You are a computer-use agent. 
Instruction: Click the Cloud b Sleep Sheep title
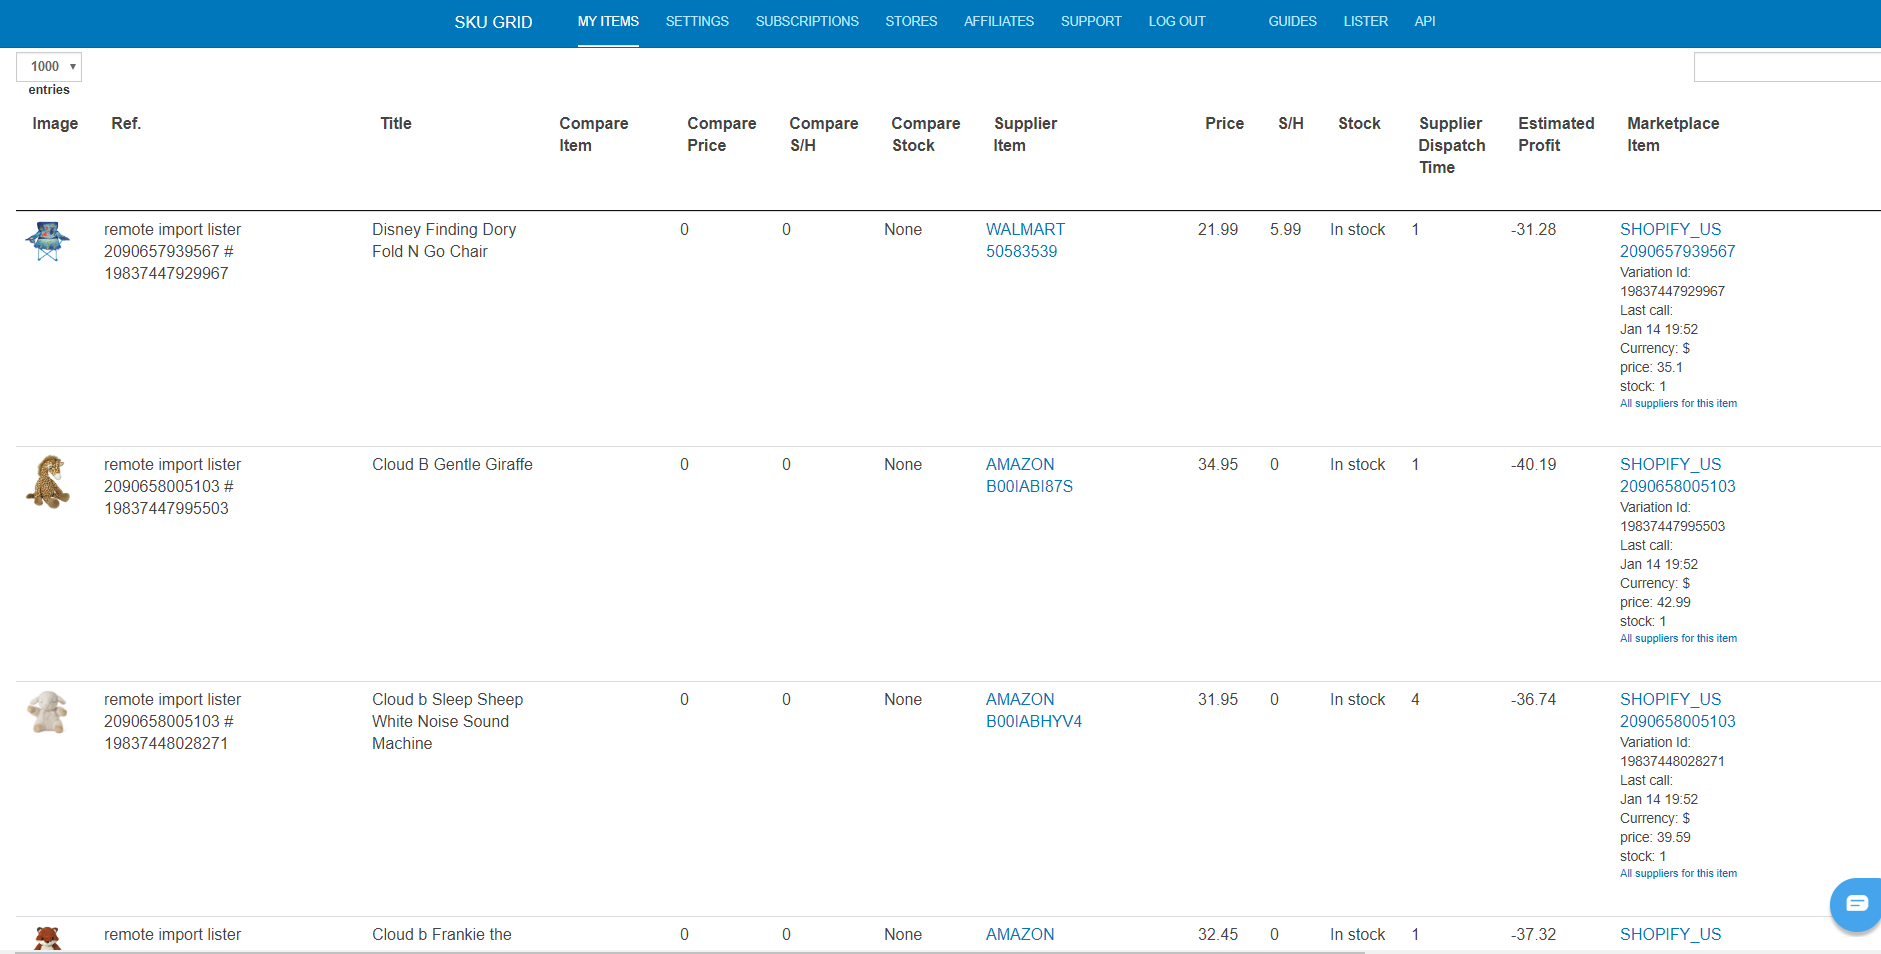[x=447, y=721]
